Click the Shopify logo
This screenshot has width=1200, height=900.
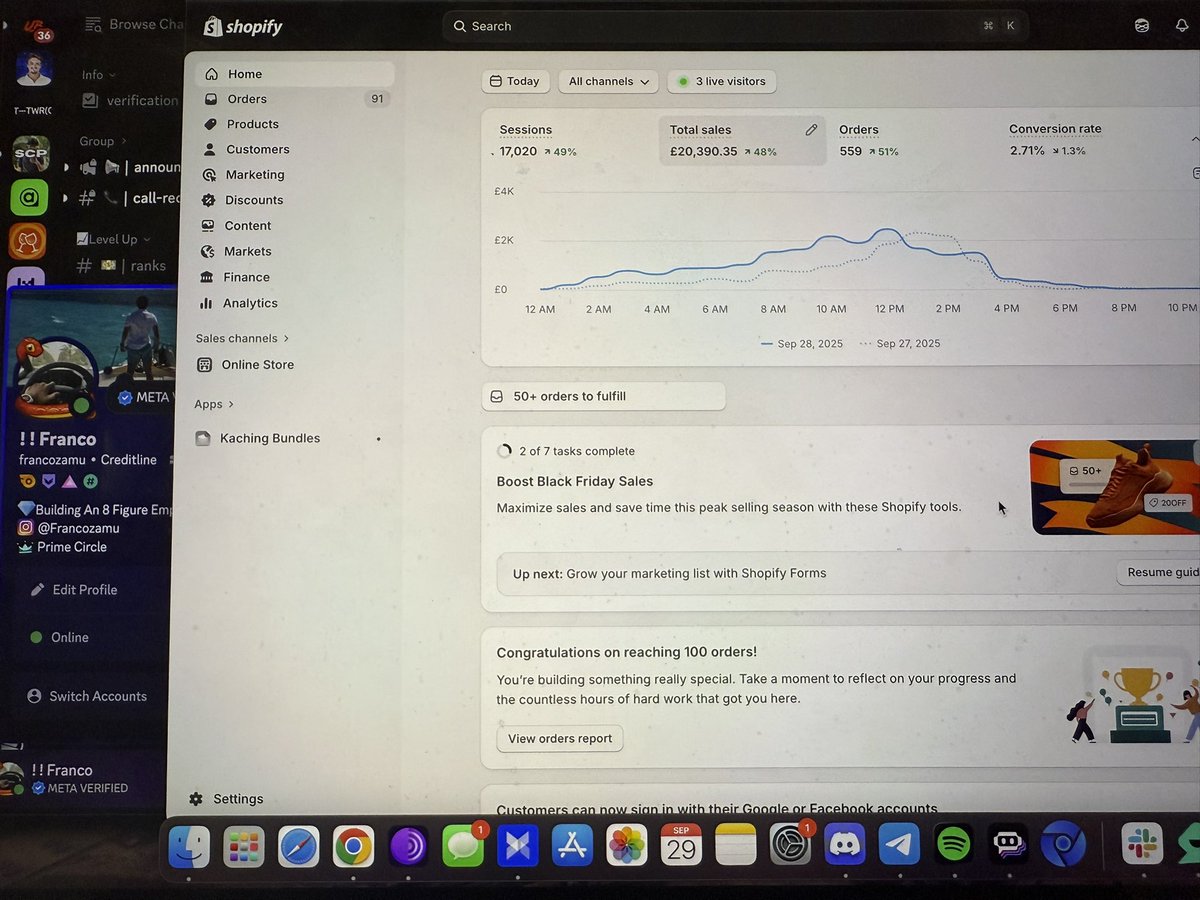243,27
